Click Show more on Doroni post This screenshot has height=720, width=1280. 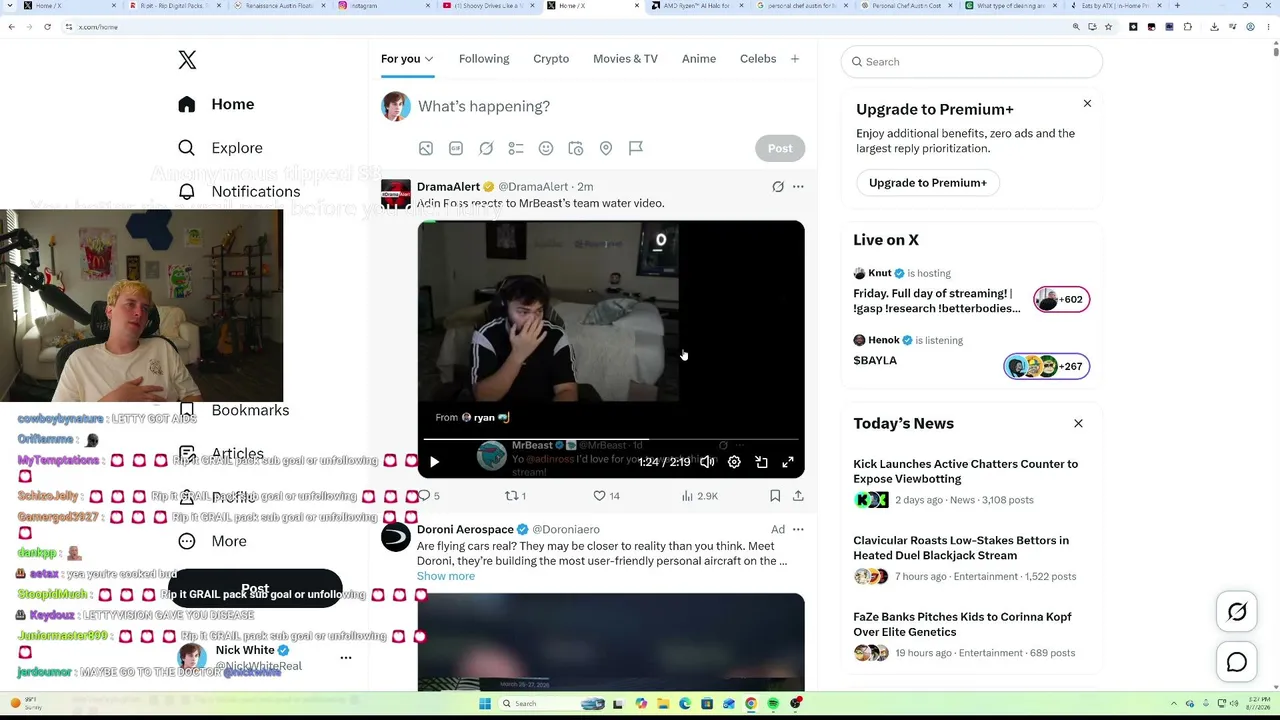coord(446,576)
